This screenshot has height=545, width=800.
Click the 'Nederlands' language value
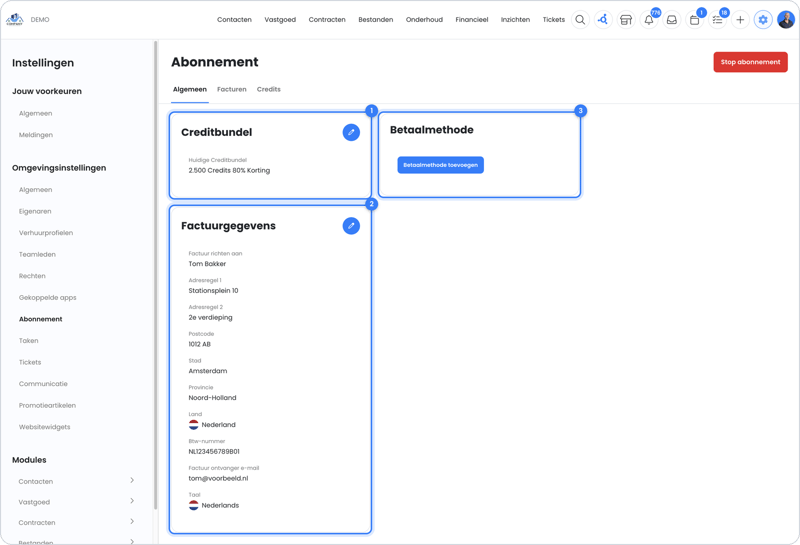[x=220, y=505]
